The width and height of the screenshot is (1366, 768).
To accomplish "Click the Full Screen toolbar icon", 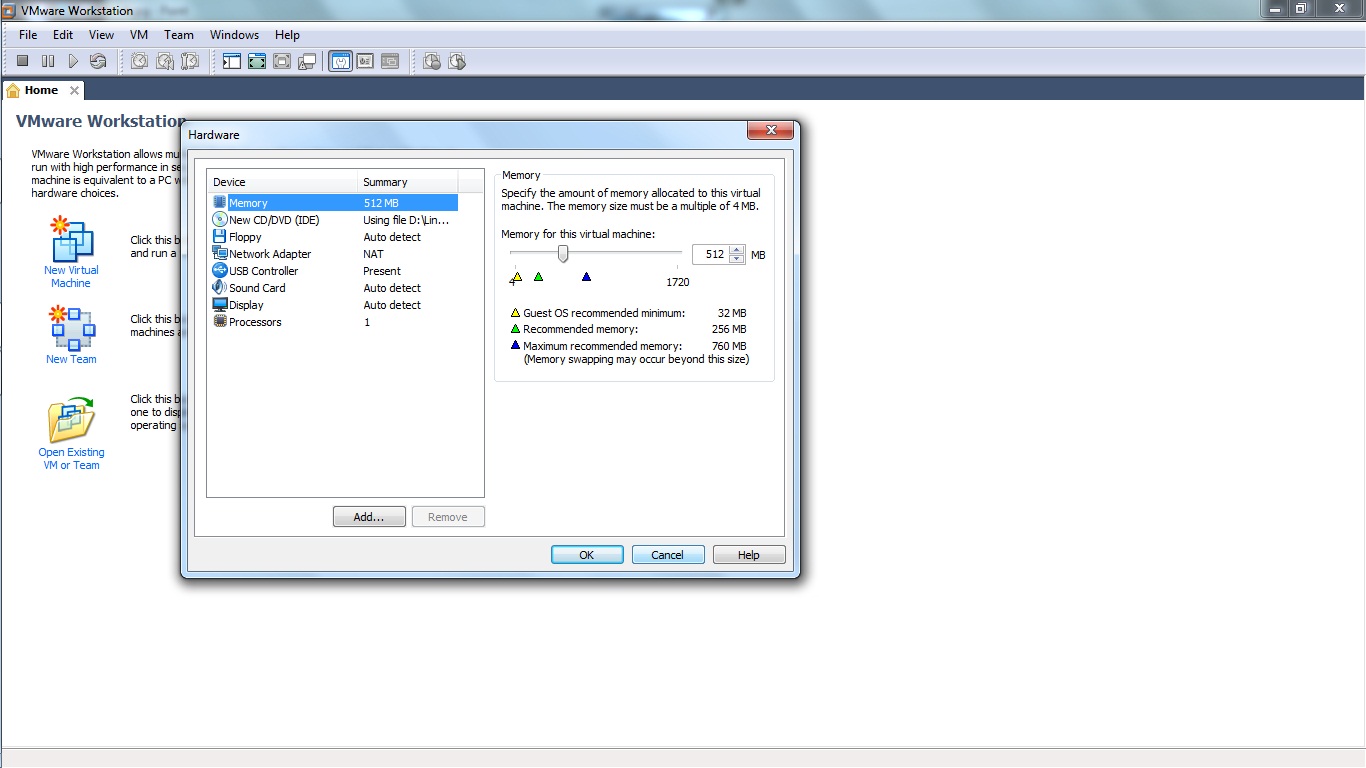I will [x=257, y=61].
